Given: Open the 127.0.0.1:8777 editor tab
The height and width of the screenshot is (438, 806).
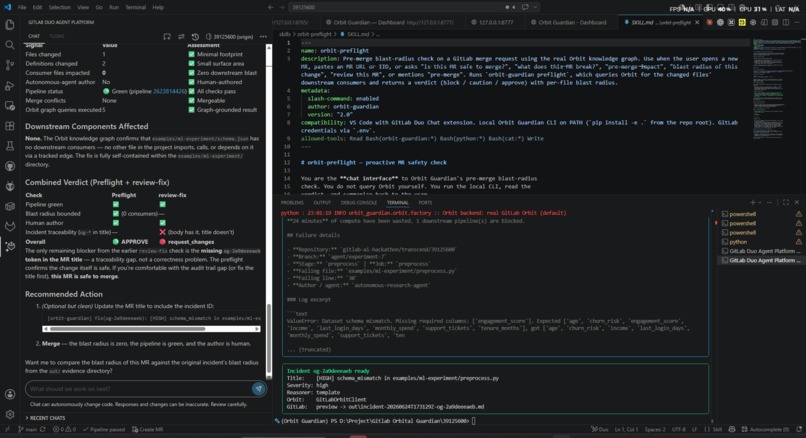Looking at the screenshot, I should point(491,22).
